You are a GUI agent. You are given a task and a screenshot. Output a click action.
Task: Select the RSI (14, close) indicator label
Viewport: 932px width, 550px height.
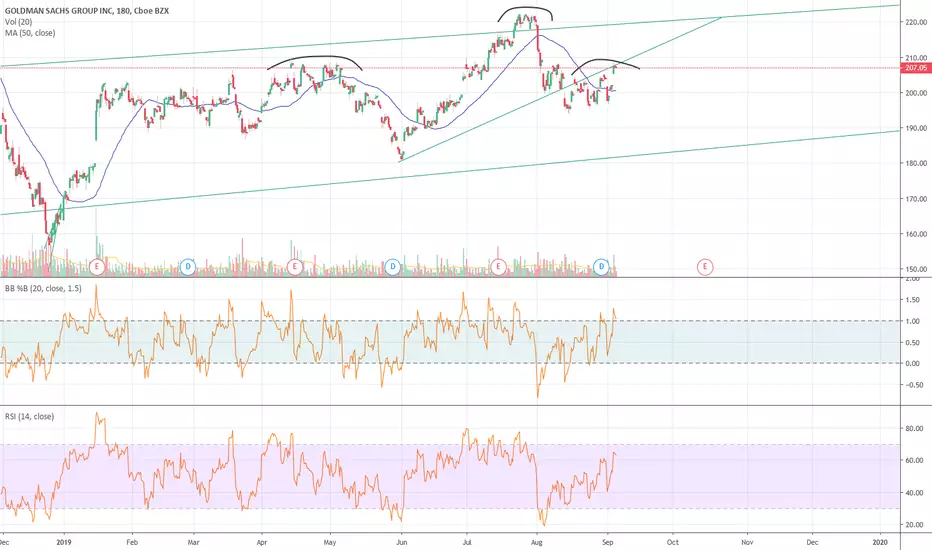pyautogui.click(x=29, y=417)
